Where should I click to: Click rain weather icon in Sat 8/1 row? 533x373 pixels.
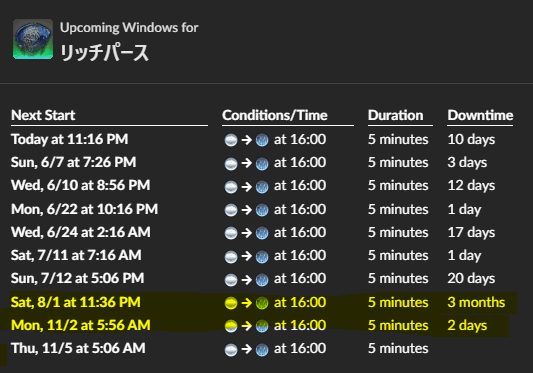pyautogui.click(x=262, y=303)
